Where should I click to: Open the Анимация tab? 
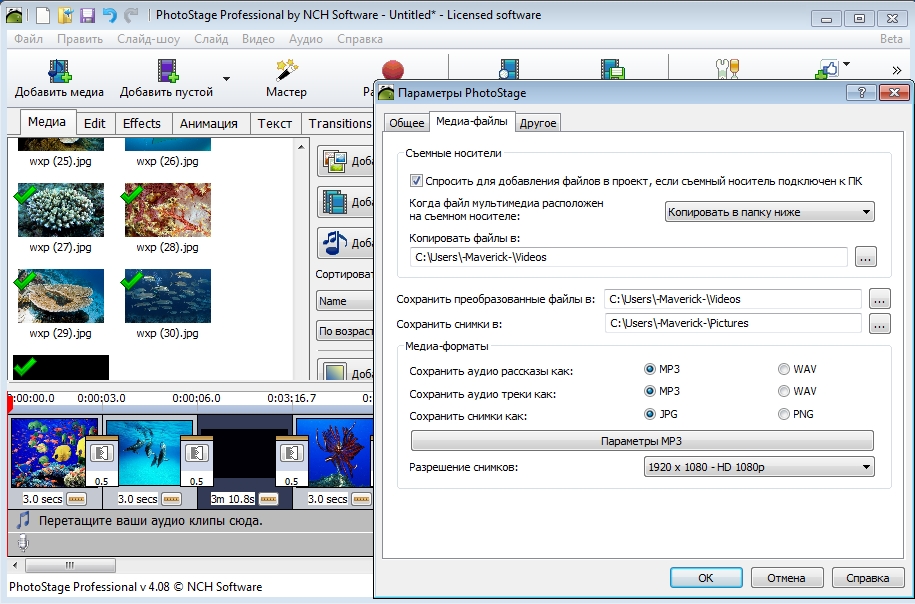point(208,123)
